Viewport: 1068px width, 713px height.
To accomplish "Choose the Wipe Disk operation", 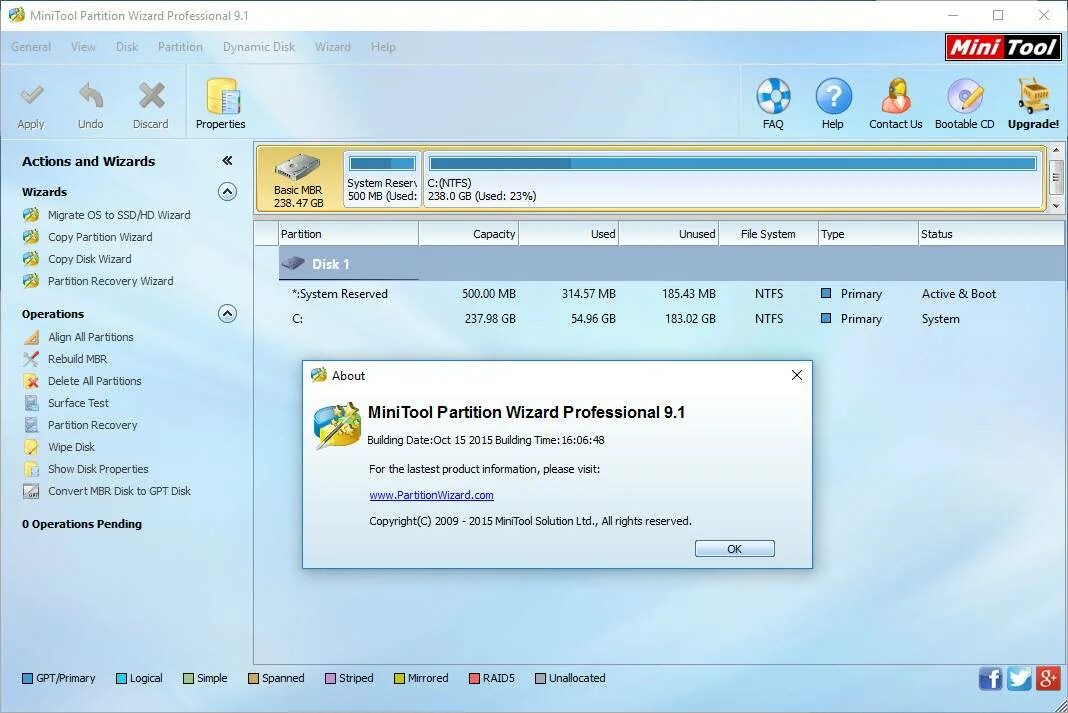I will pyautogui.click(x=71, y=447).
